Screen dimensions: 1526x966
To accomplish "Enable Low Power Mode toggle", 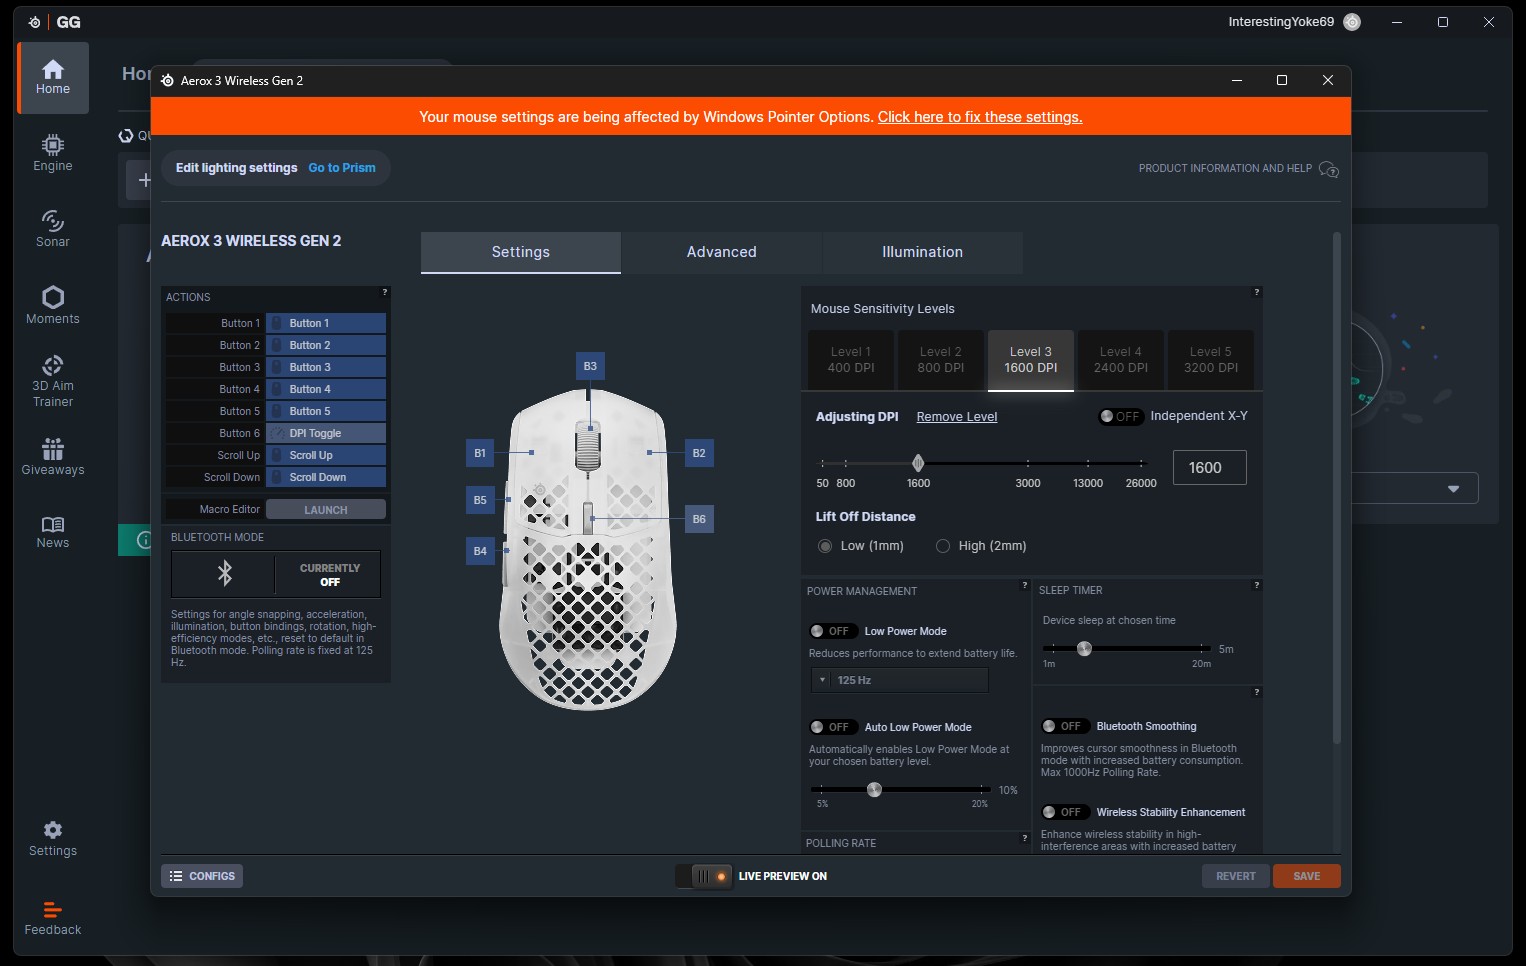I will point(830,631).
